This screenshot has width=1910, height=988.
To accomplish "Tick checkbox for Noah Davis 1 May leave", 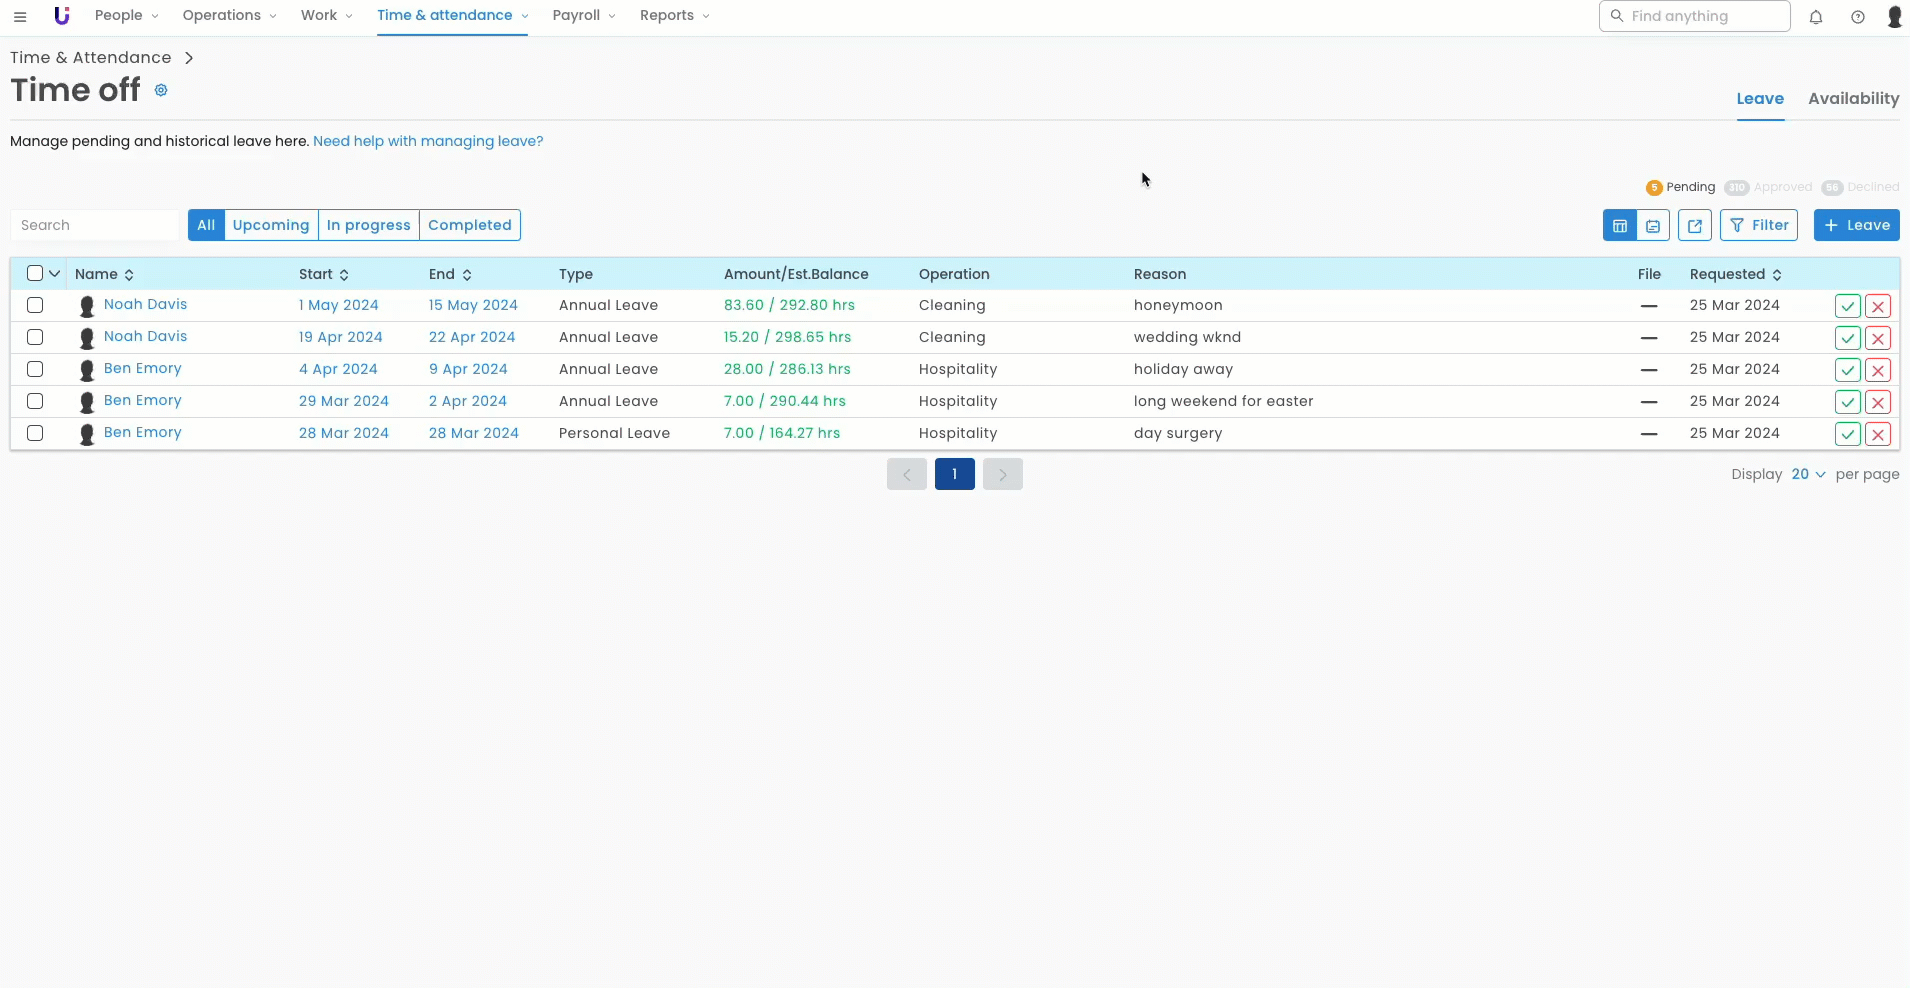I will 35,306.
